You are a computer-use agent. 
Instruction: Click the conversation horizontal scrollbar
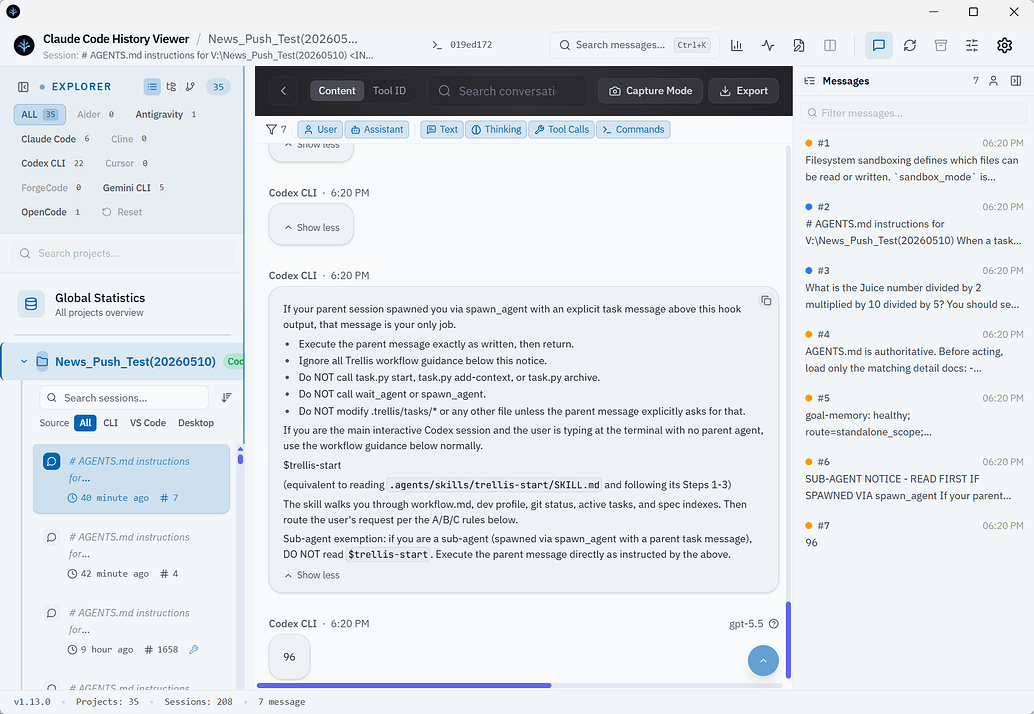404,686
